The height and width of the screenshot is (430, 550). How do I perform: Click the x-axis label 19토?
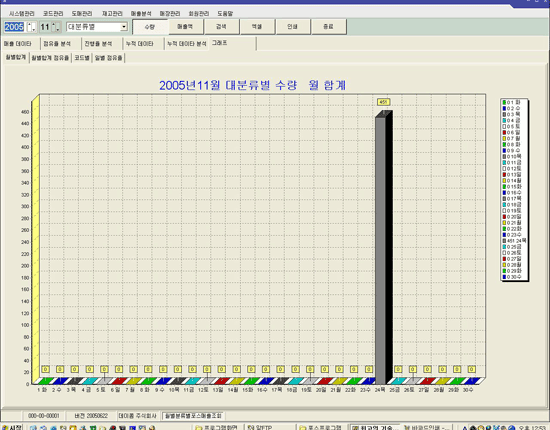point(307,390)
